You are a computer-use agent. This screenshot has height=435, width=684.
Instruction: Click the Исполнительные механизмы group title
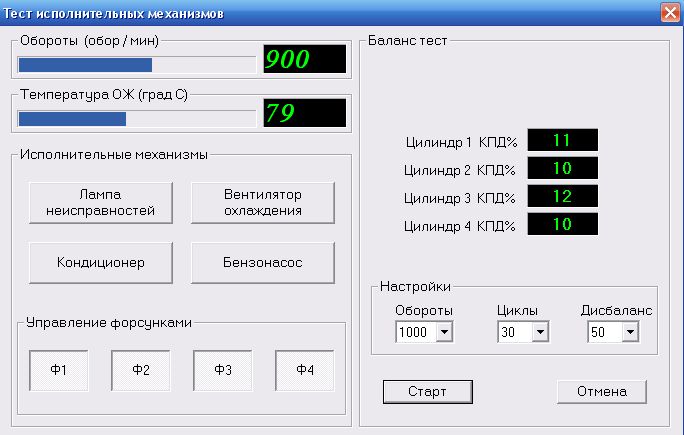[x=114, y=154]
